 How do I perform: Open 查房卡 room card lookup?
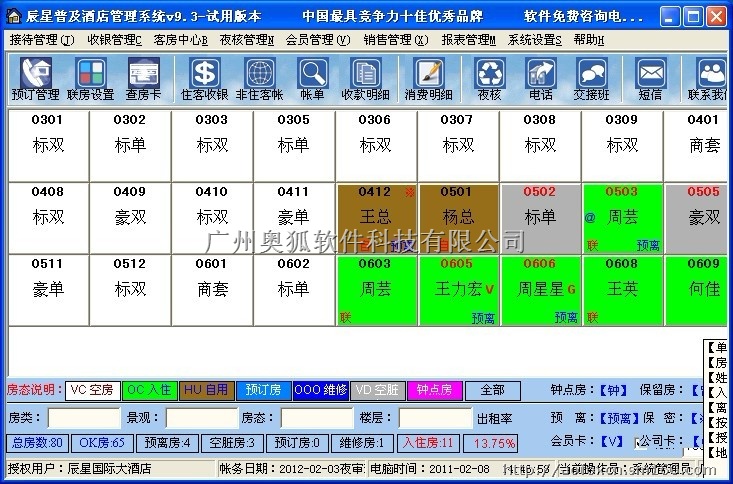coord(146,79)
